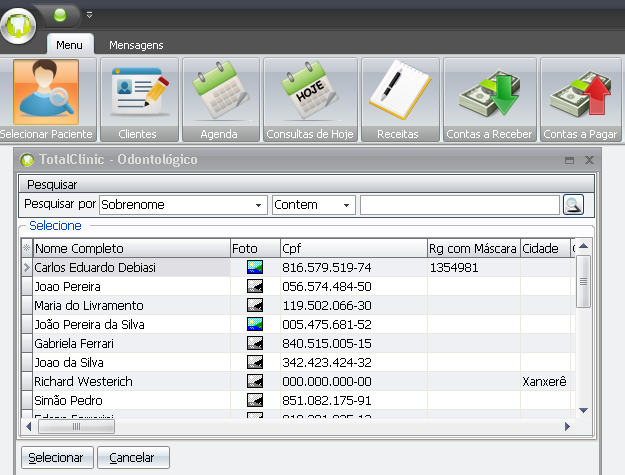Click the Cancelar button
625x475 pixels.
tap(133, 457)
